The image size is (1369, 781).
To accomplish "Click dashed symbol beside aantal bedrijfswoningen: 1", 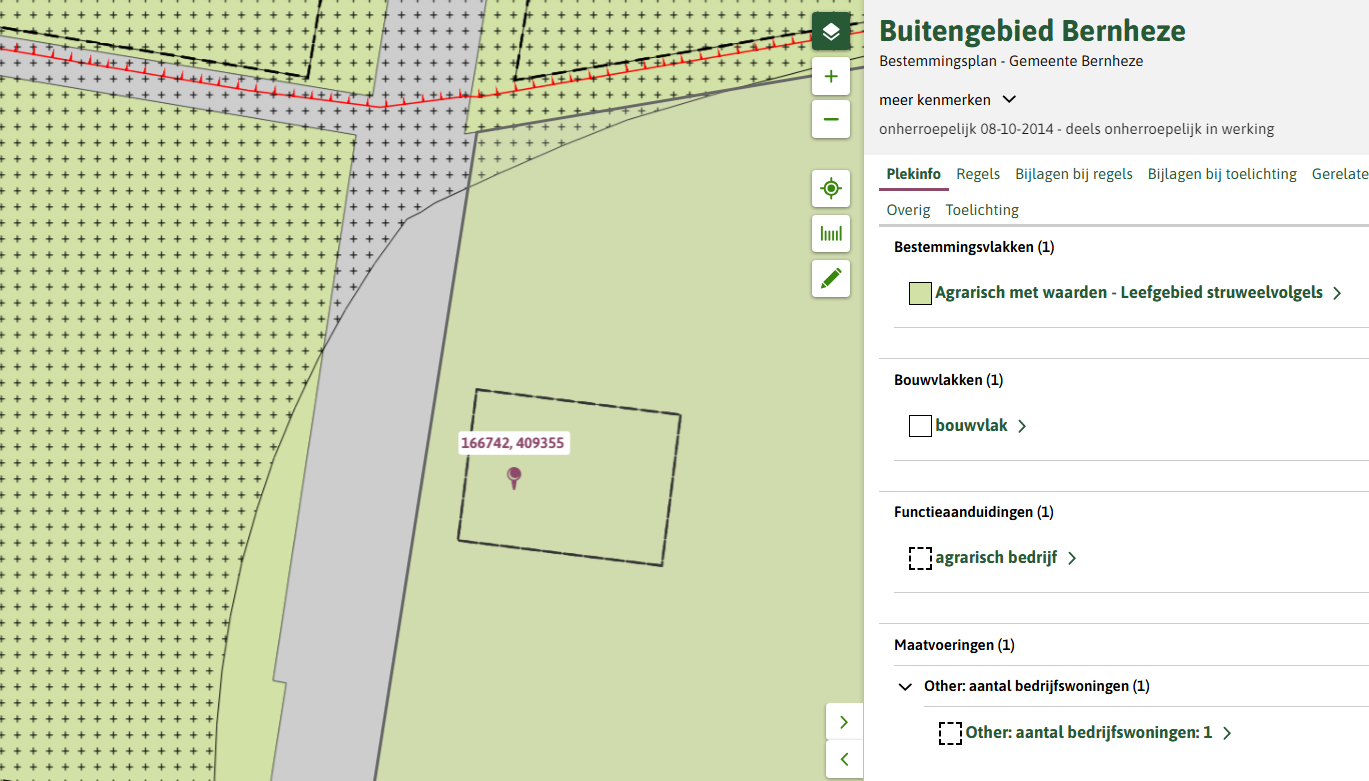I will [x=950, y=733].
